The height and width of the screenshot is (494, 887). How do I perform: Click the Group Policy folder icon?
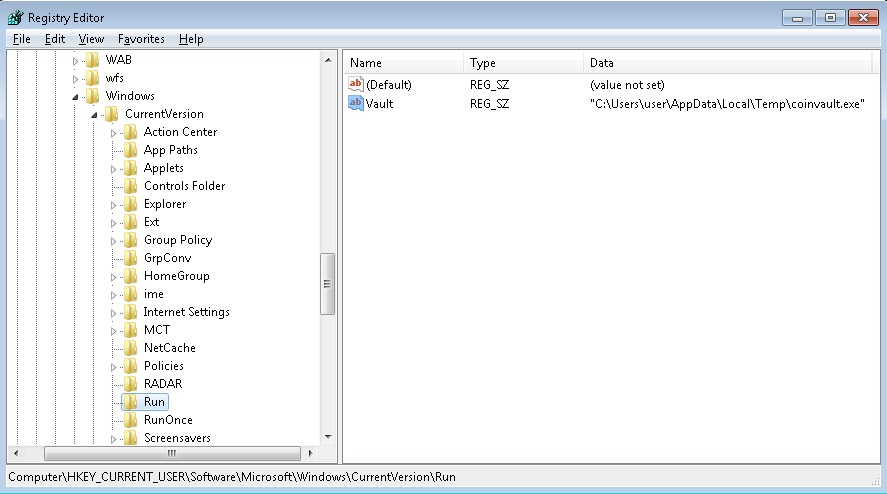click(x=131, y=240)
